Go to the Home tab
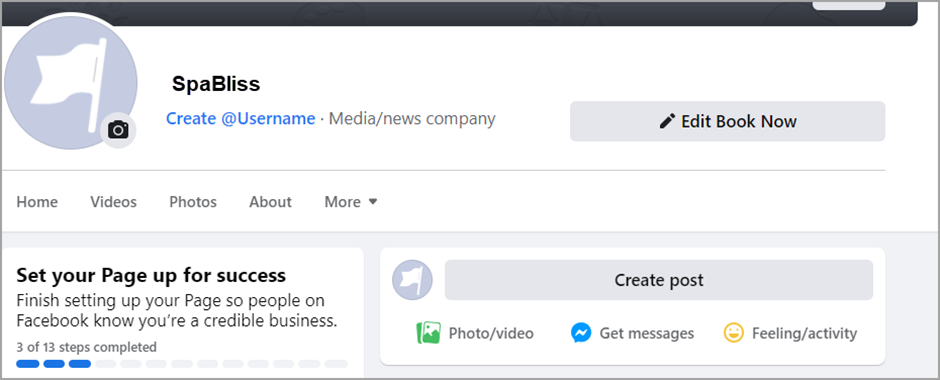 tap(37, 202)
